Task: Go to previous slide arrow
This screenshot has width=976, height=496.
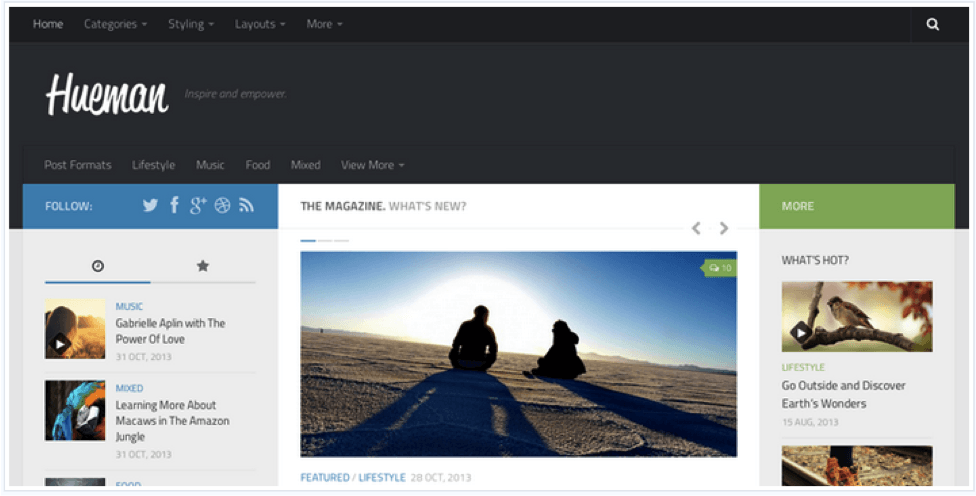Action: point(697,228)
